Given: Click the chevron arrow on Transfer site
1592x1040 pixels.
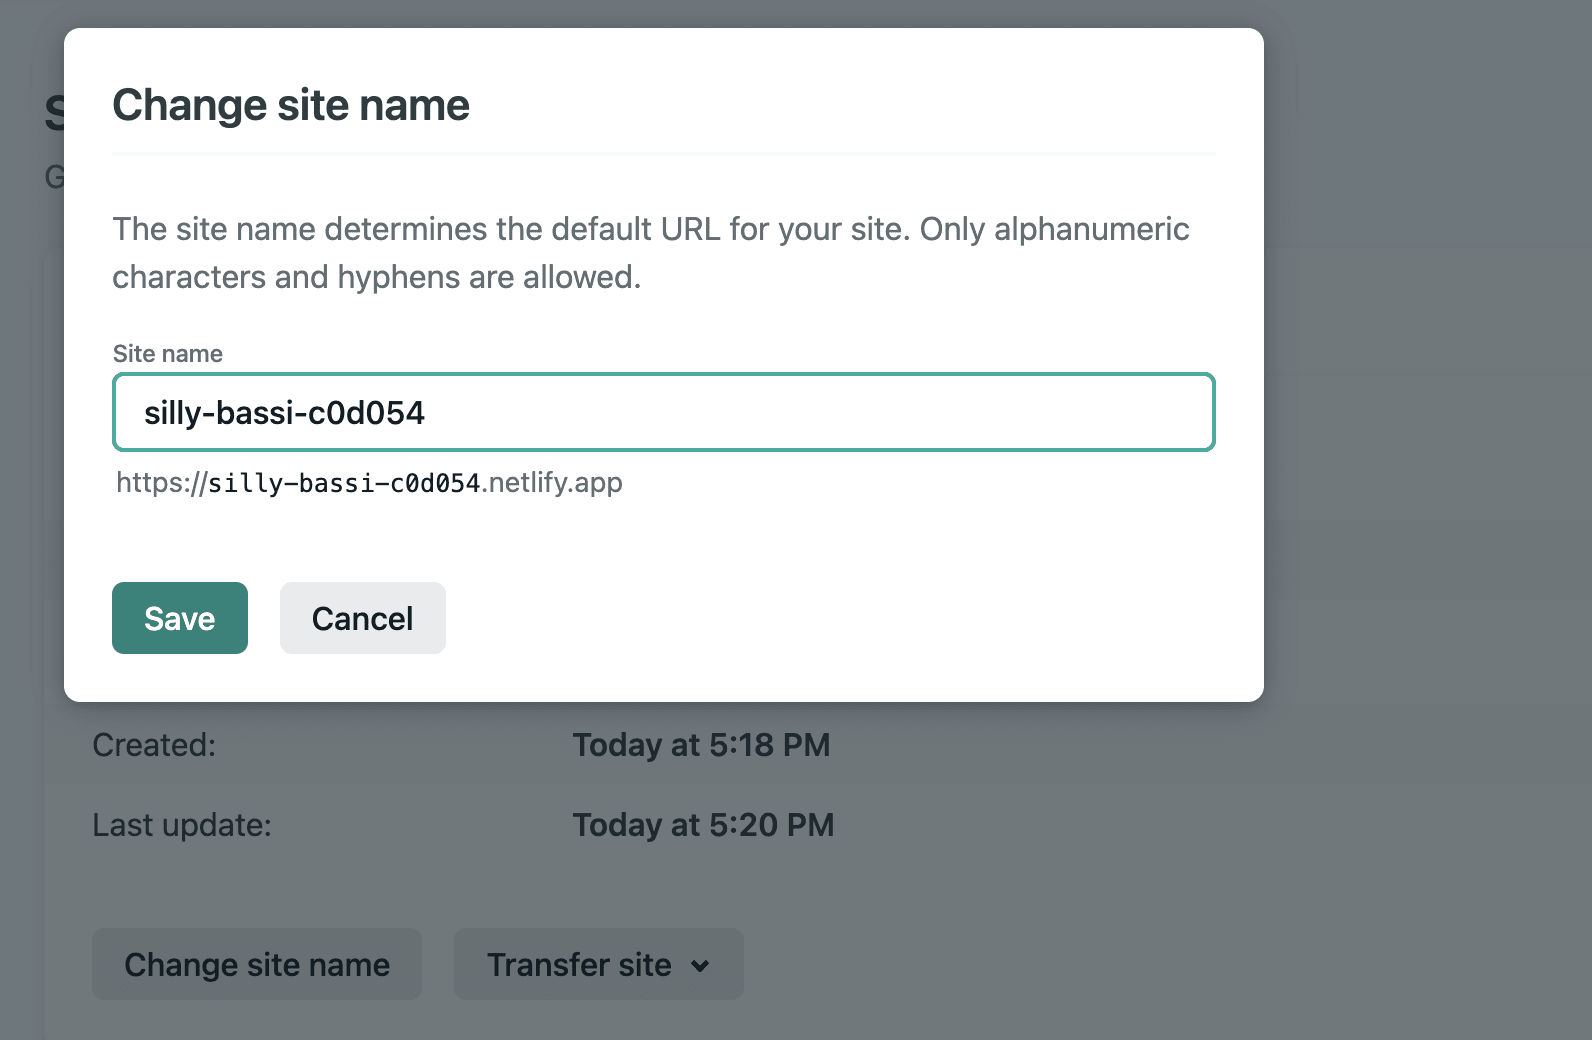Looking at the screenshot, I should (x=700, y=966).
